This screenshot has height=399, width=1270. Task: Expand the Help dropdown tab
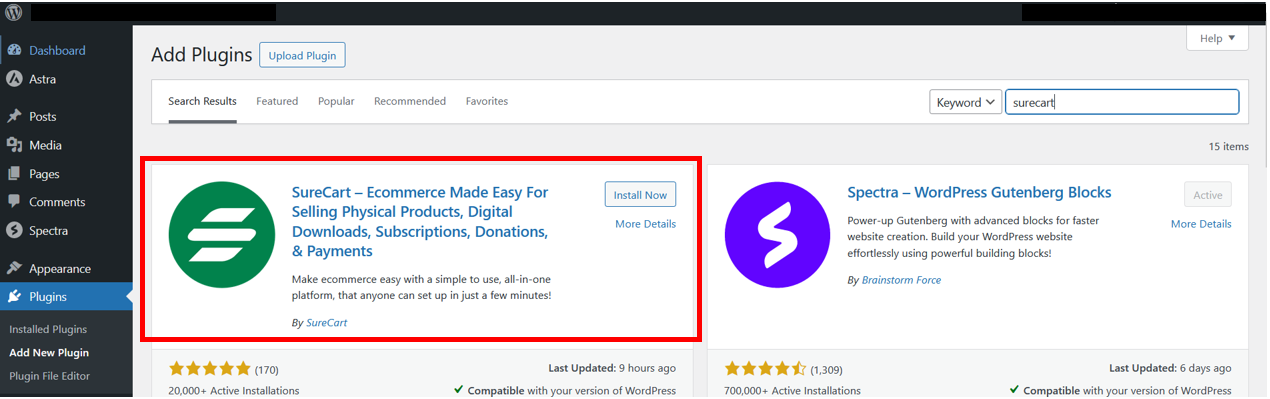tap(1217, 38)
